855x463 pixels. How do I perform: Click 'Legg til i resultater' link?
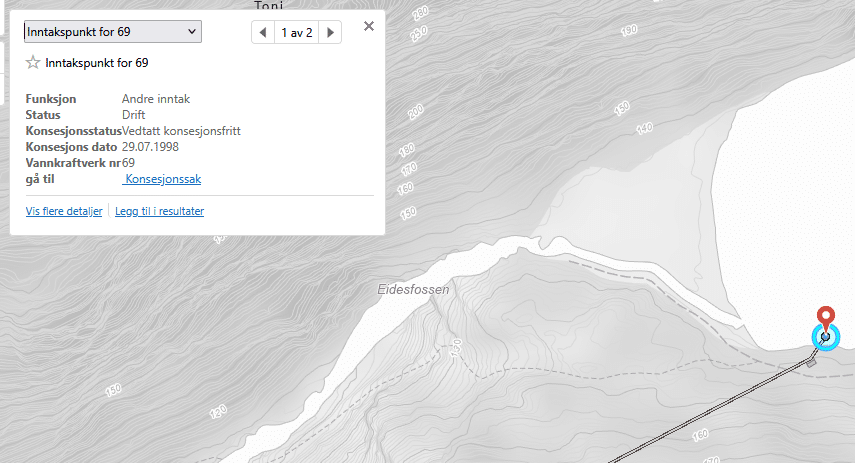pyautogui.click(x=159, y=211)
